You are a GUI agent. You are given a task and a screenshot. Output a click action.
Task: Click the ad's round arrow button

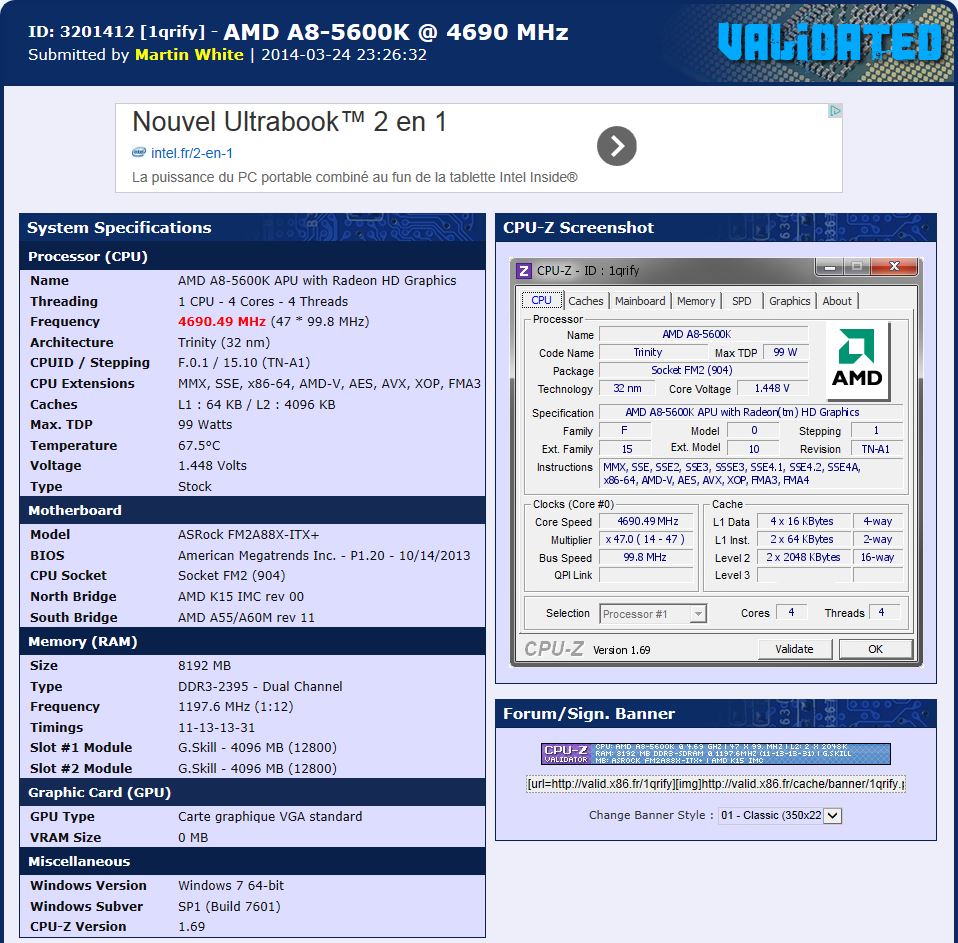[616, 146]
